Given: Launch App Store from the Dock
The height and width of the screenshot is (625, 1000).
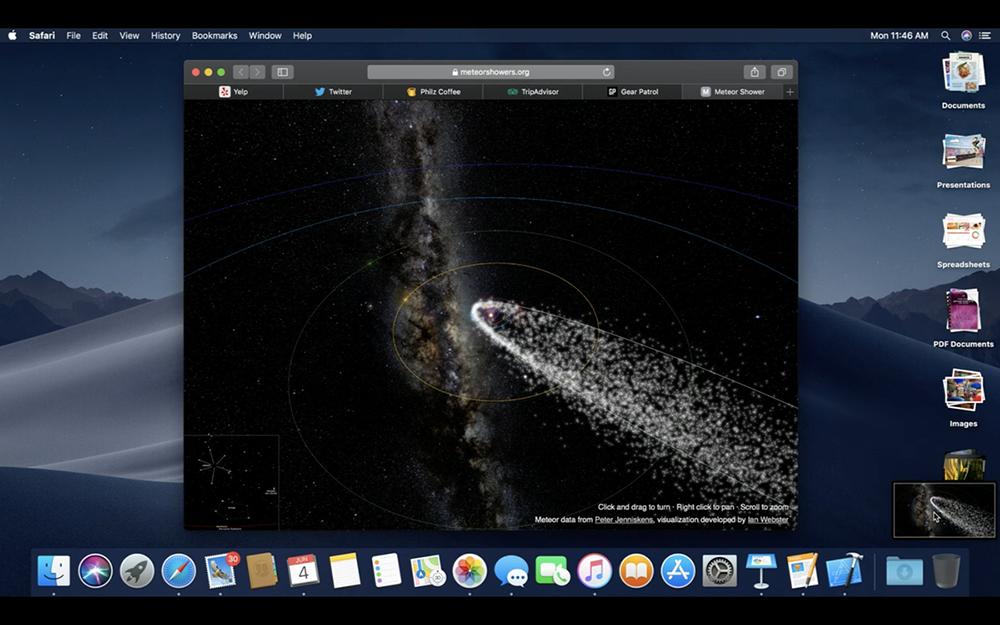Looking at the screenshot, I should [x=677, y=571].
